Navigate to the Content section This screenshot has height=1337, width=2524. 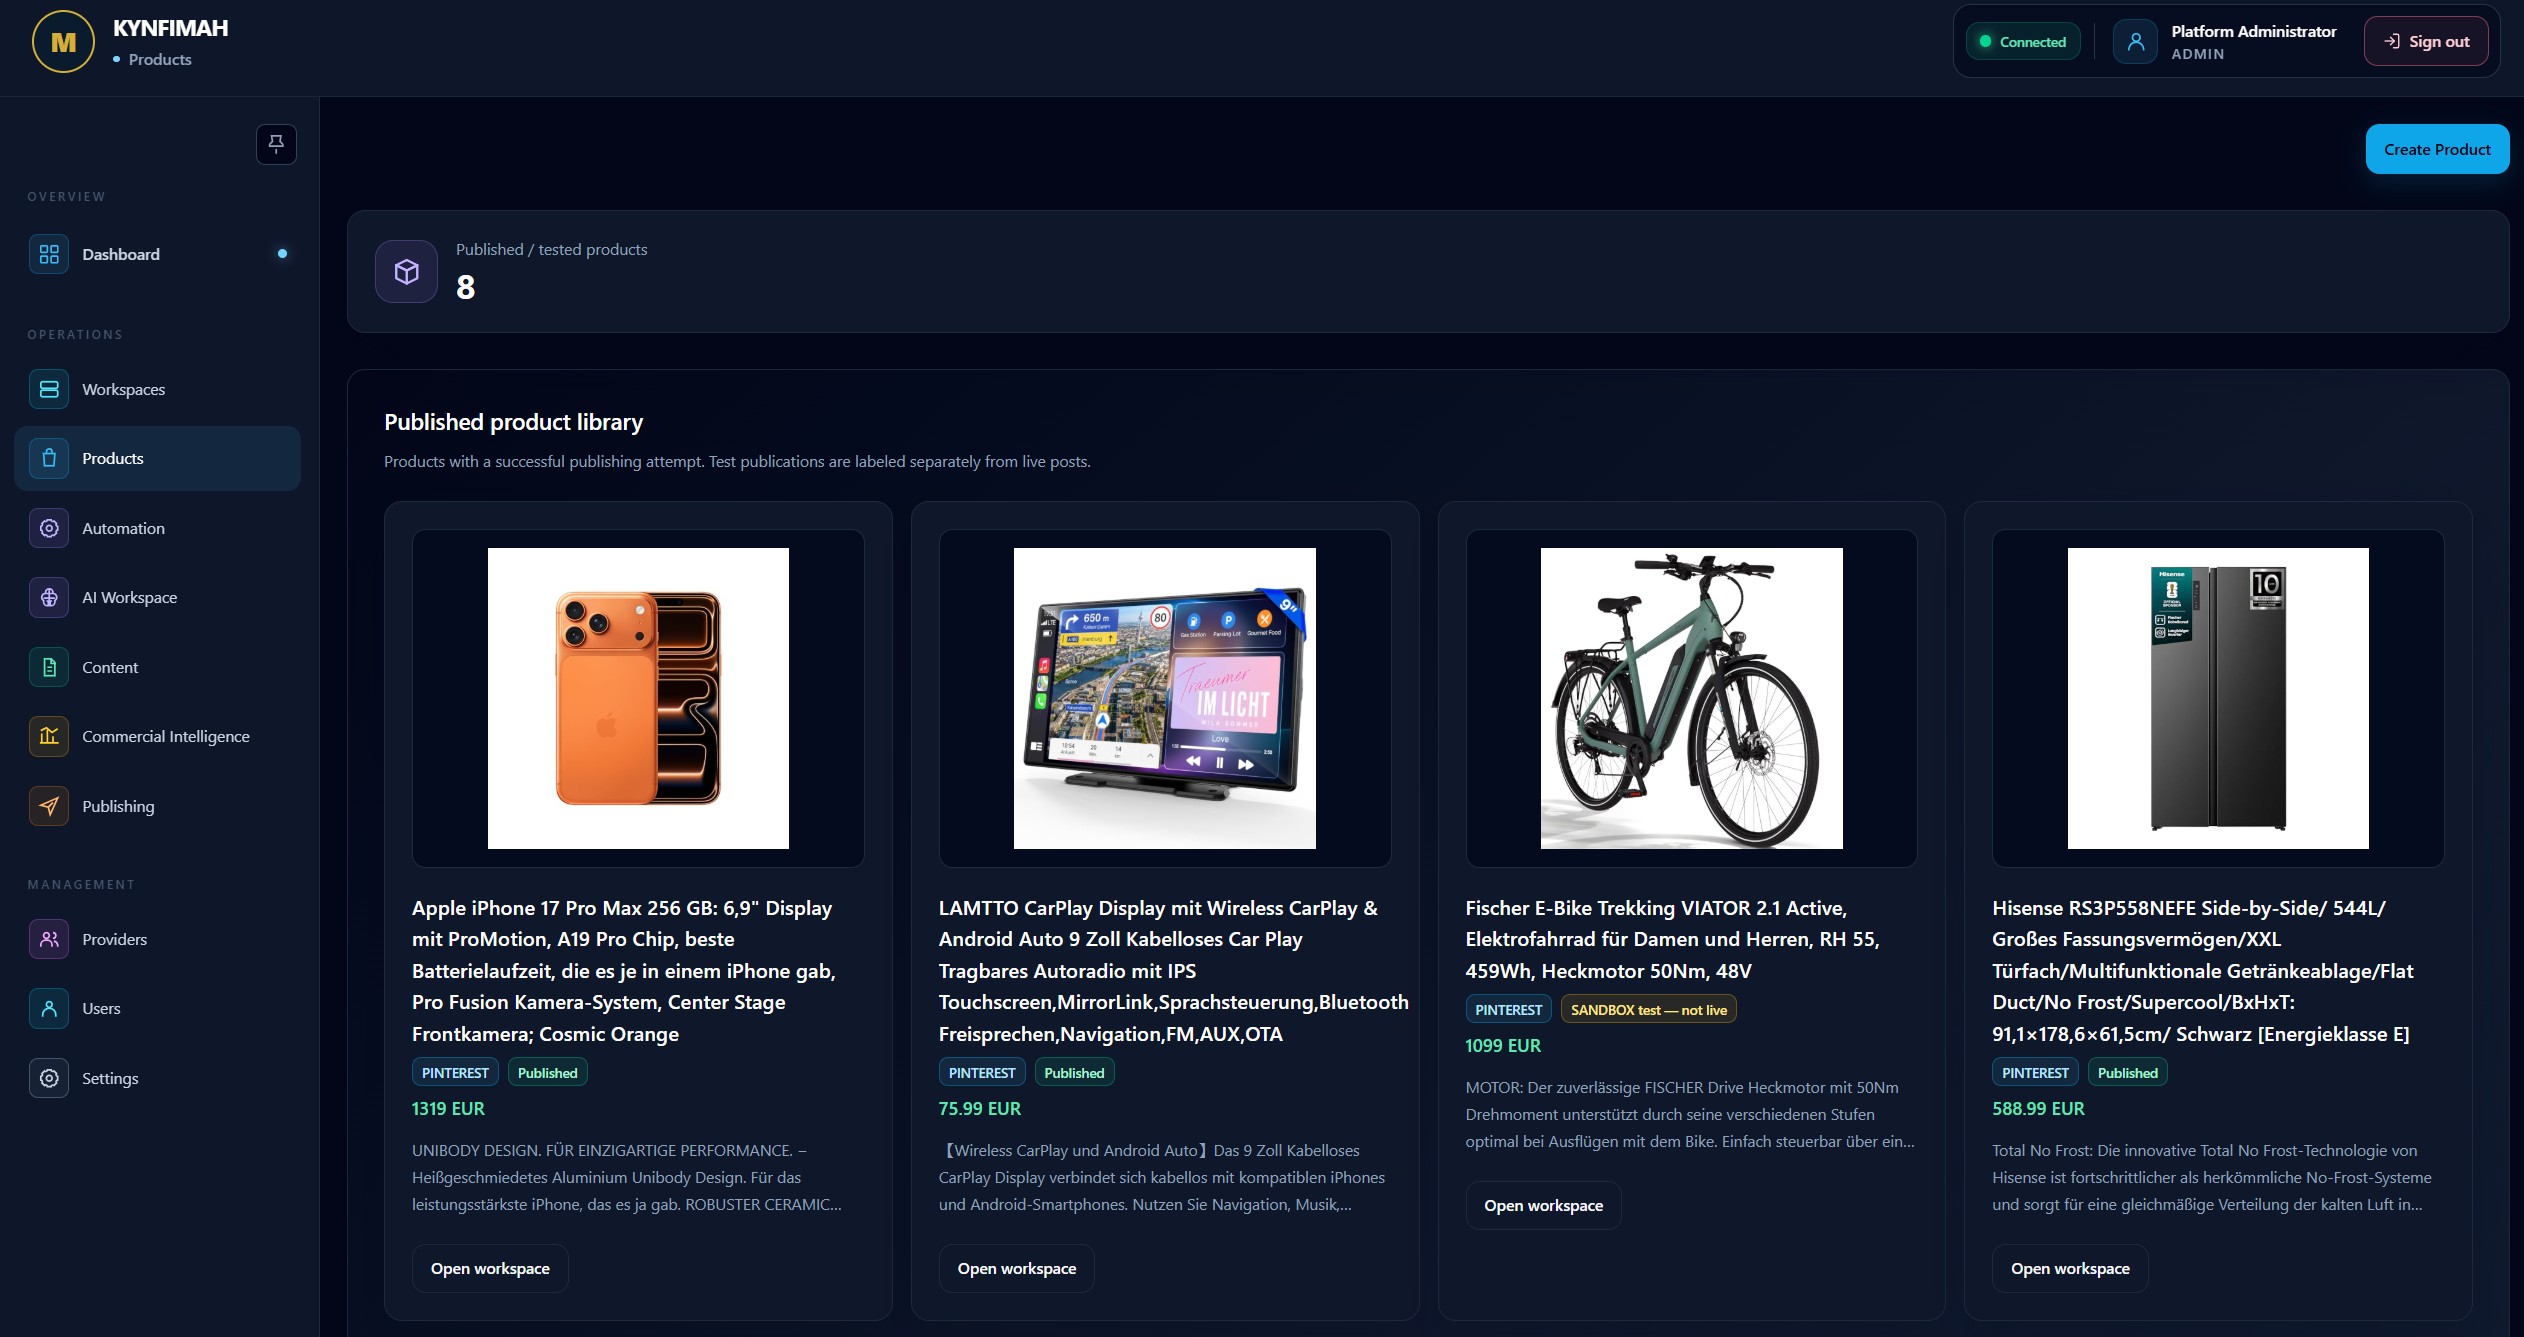(x=157, y=667)
